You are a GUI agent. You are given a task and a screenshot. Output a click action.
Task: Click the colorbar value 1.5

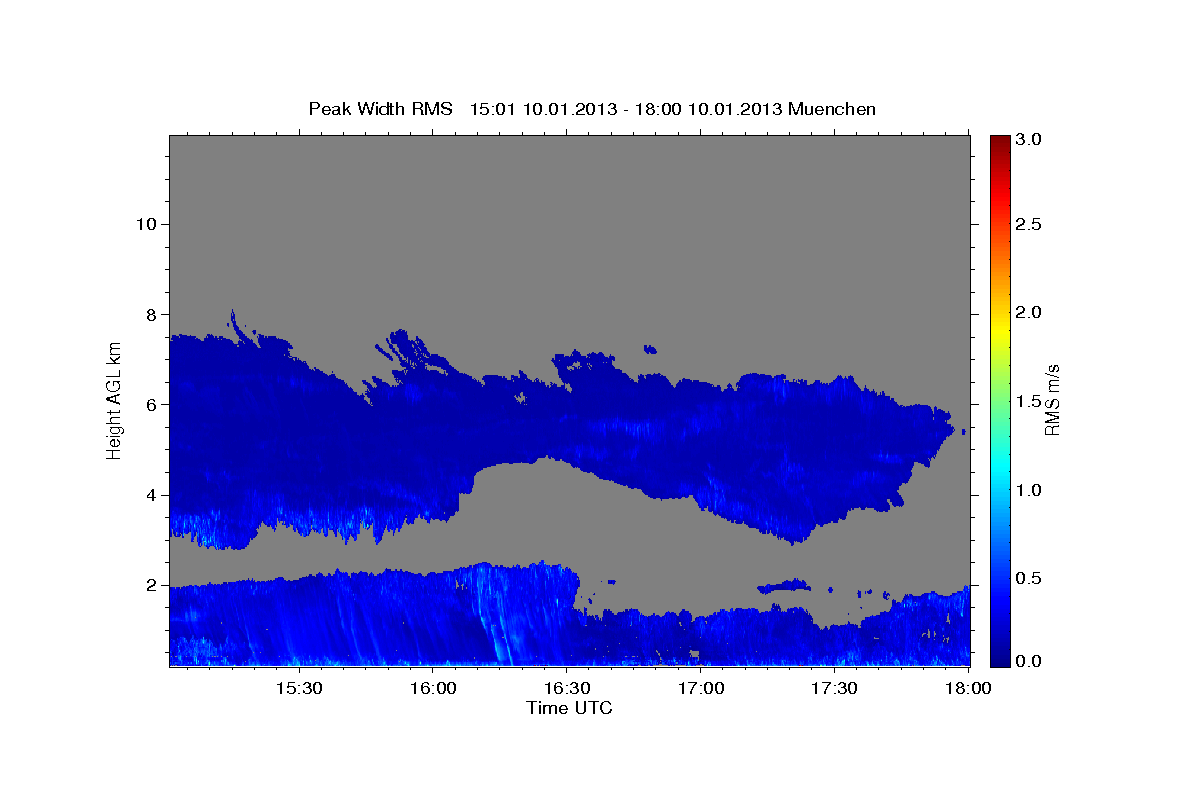1029,401
